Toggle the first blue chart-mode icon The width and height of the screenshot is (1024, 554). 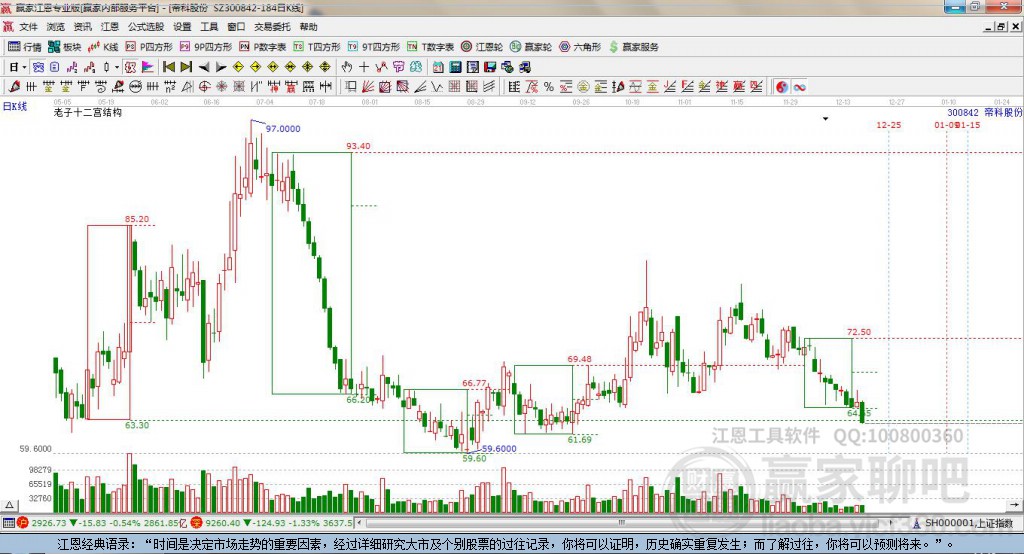pyautogui.click(x=38, y=67)
